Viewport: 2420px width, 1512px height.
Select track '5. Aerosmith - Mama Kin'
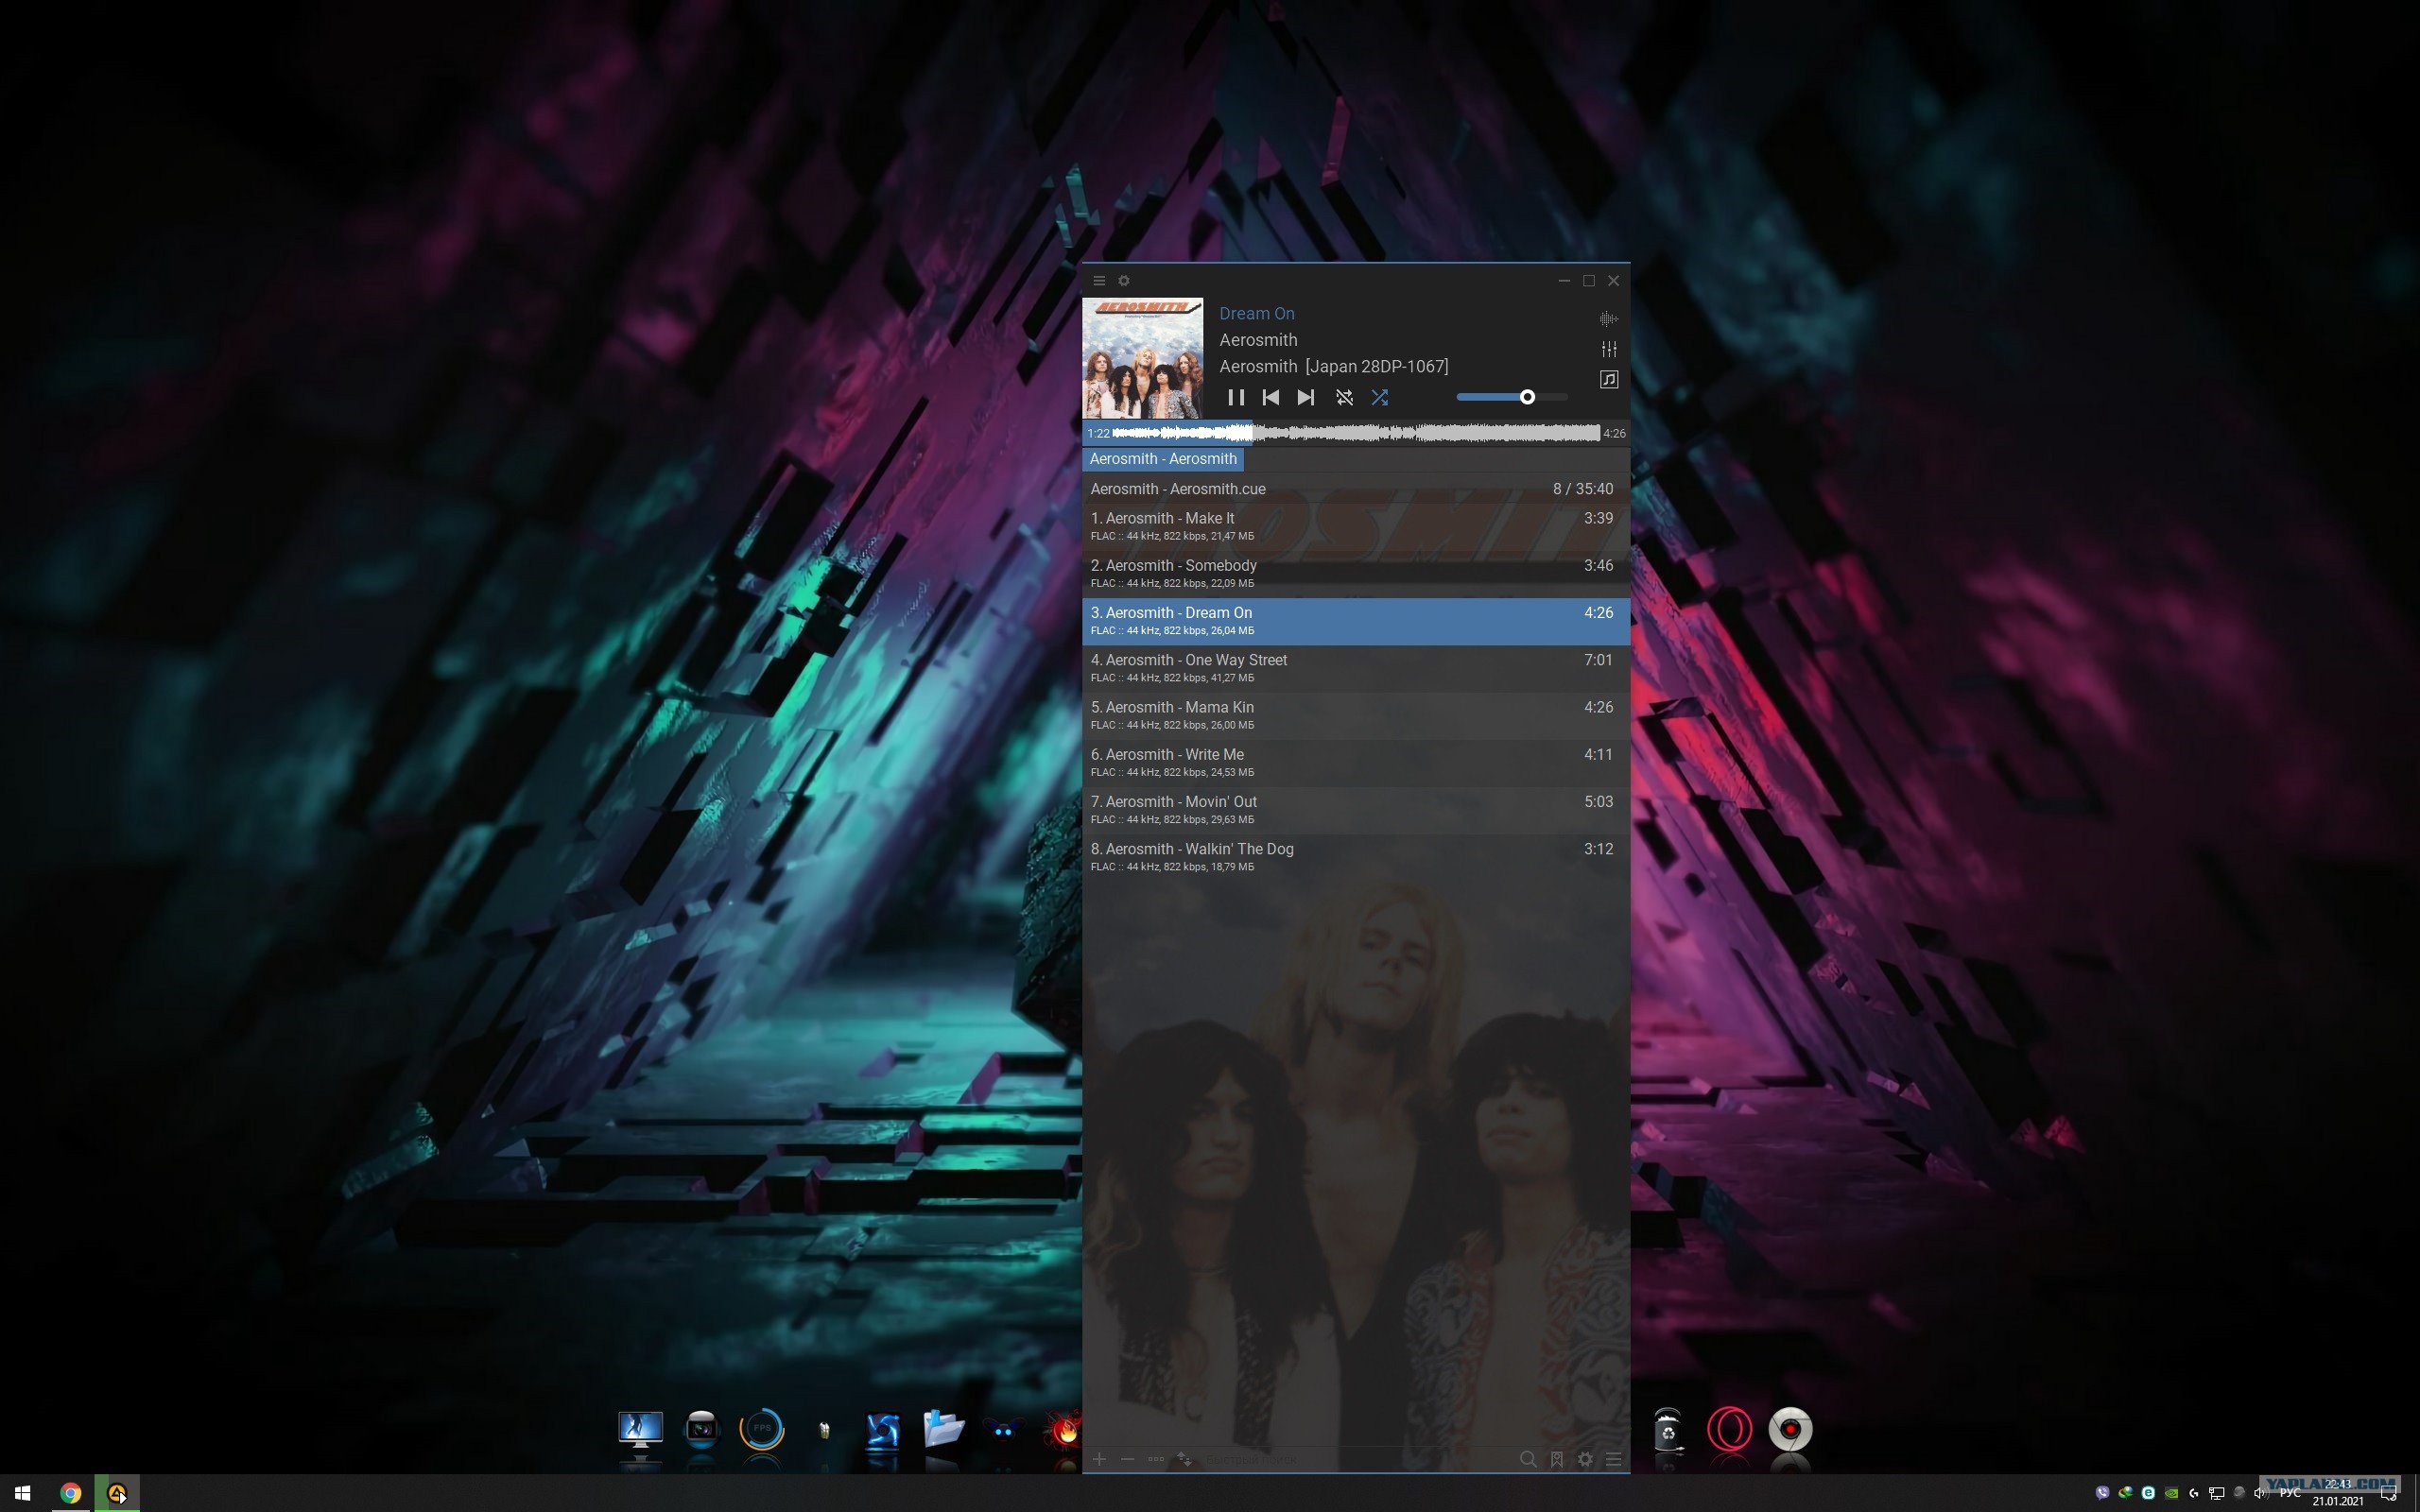[x=1356, y=715]
